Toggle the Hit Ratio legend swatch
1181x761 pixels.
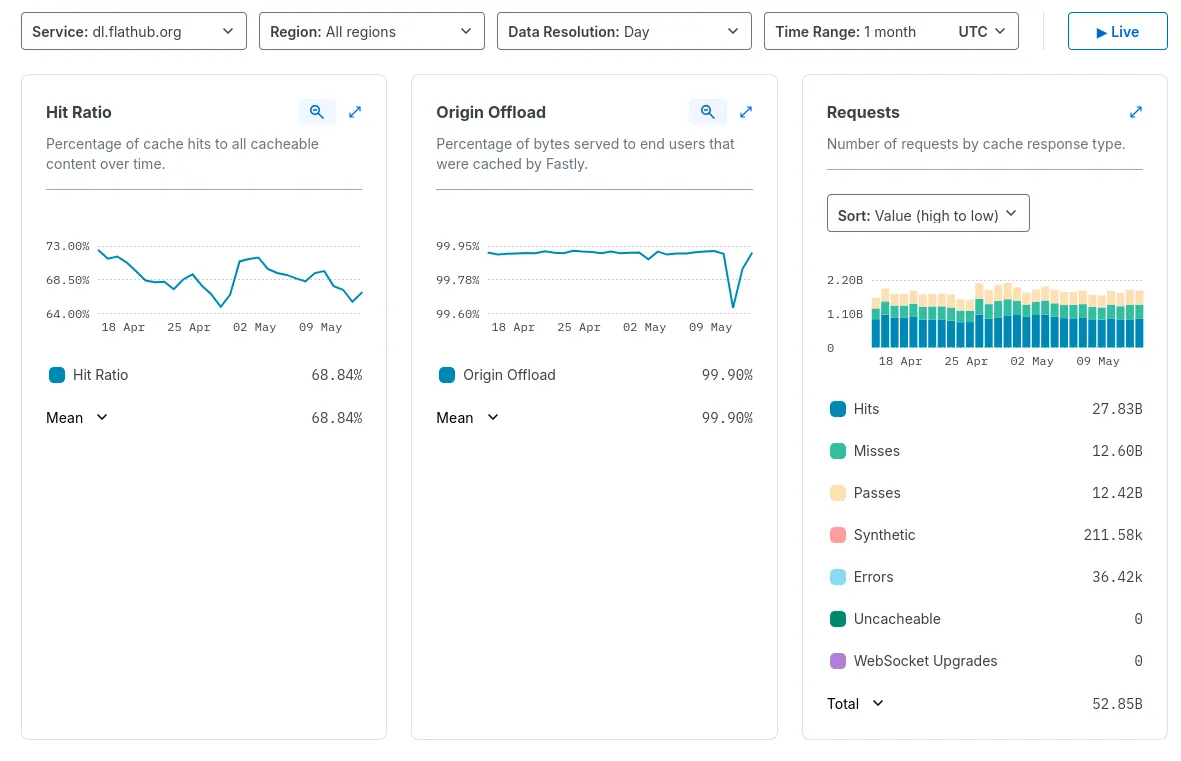(x=56, y=375)
